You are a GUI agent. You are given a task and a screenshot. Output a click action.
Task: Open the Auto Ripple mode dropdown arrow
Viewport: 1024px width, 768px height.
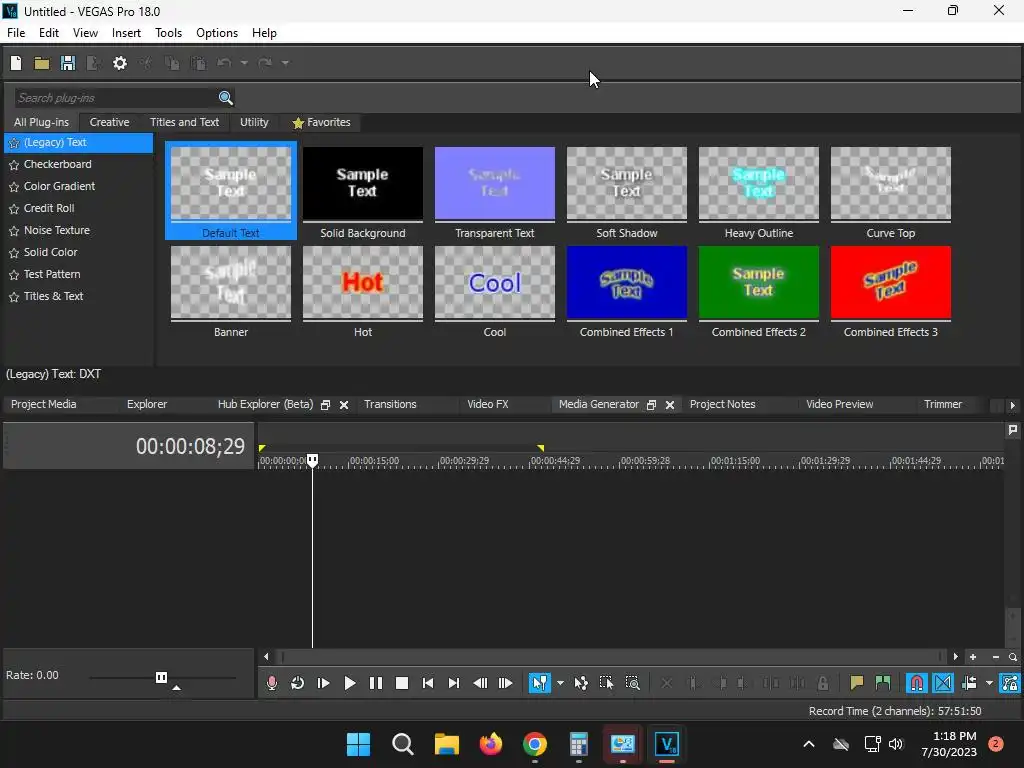[x=989, y=683]
